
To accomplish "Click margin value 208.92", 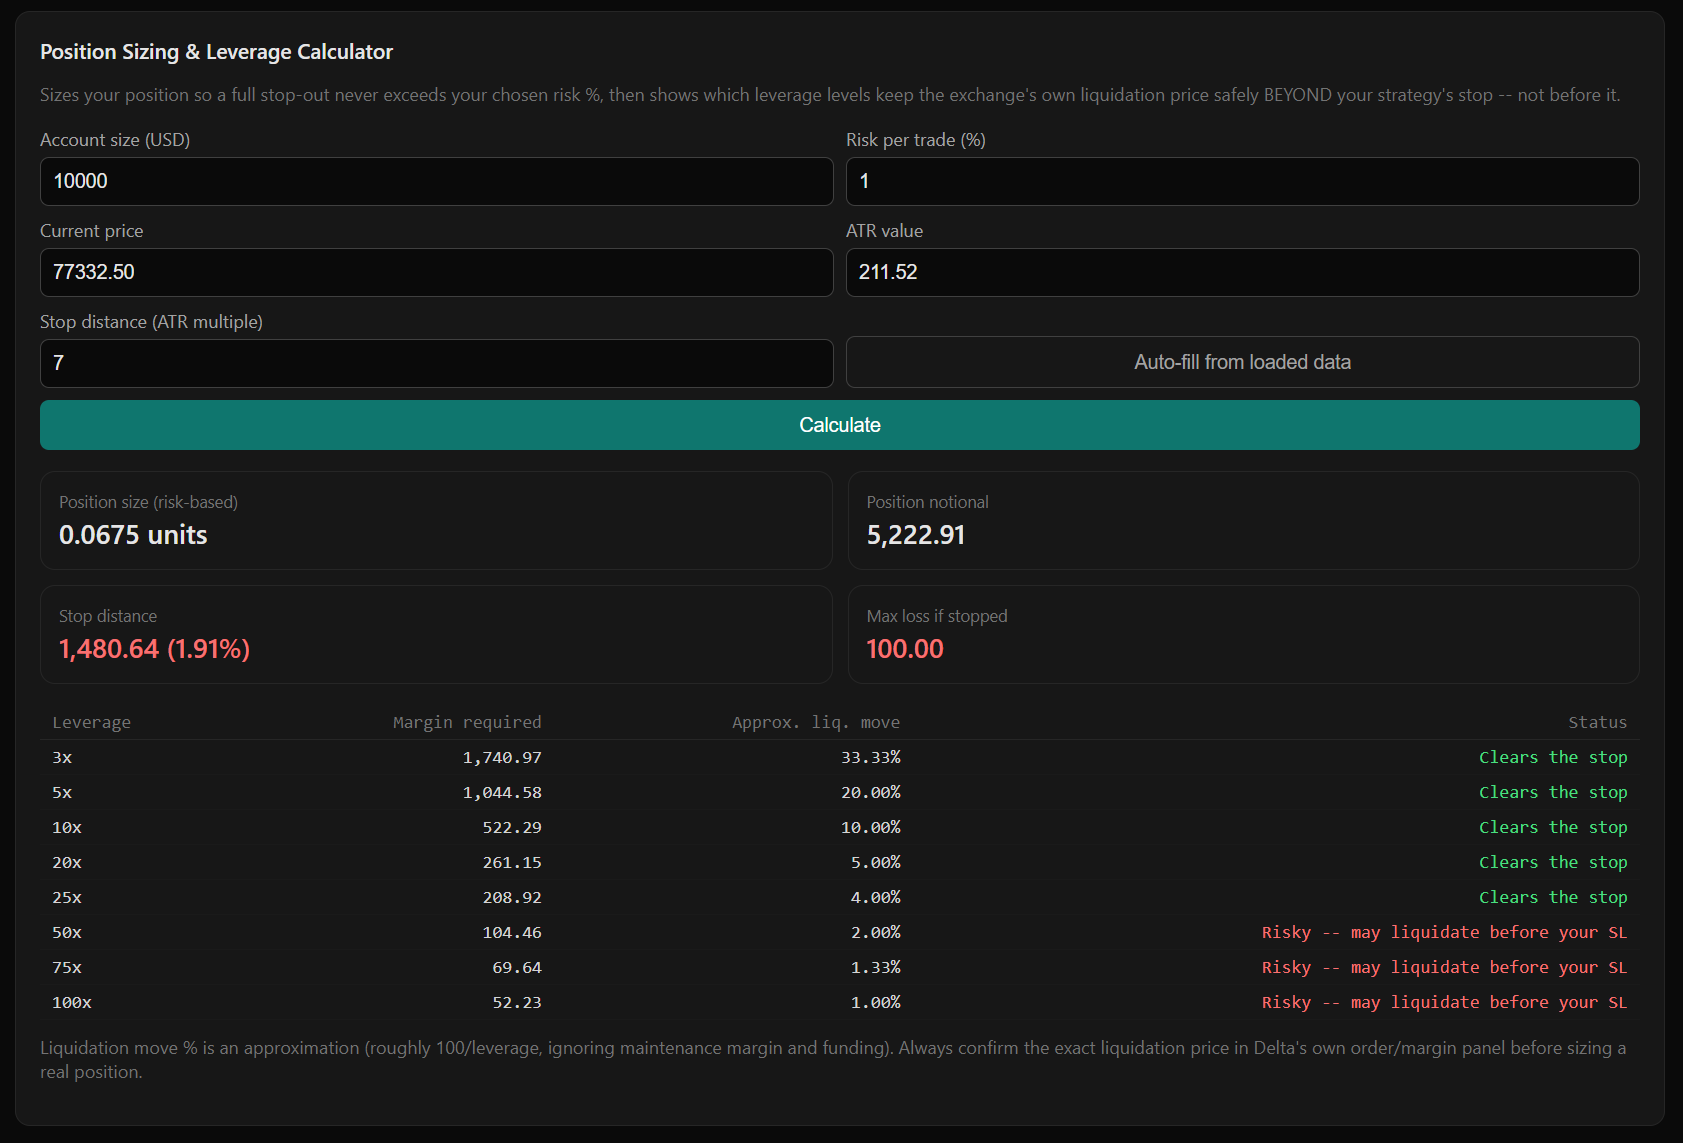I will (x=512, y=897).
